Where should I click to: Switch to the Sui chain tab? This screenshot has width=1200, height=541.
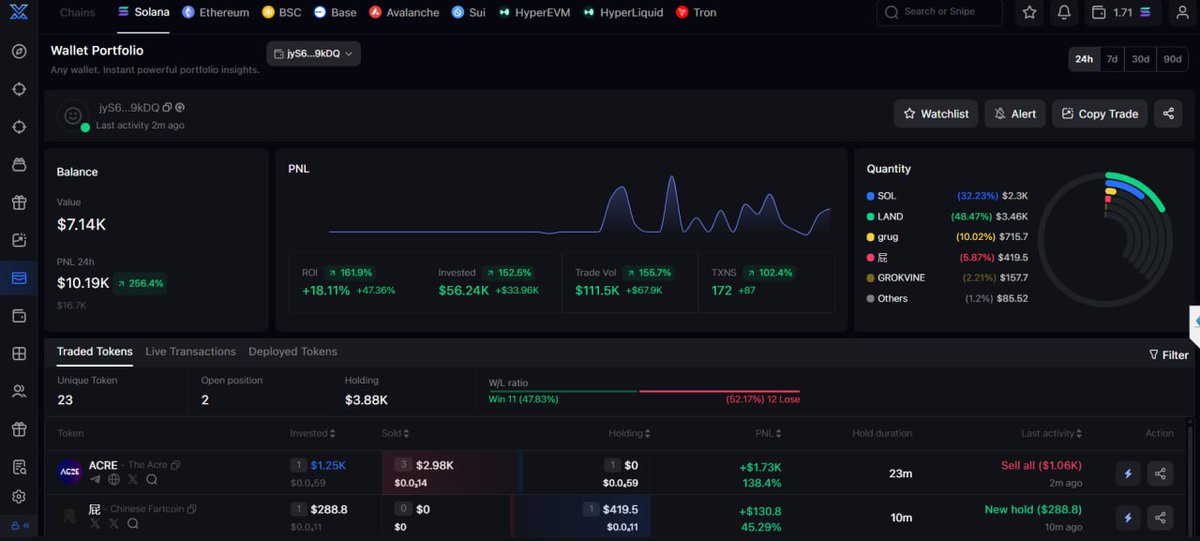[x=468, y=13]
